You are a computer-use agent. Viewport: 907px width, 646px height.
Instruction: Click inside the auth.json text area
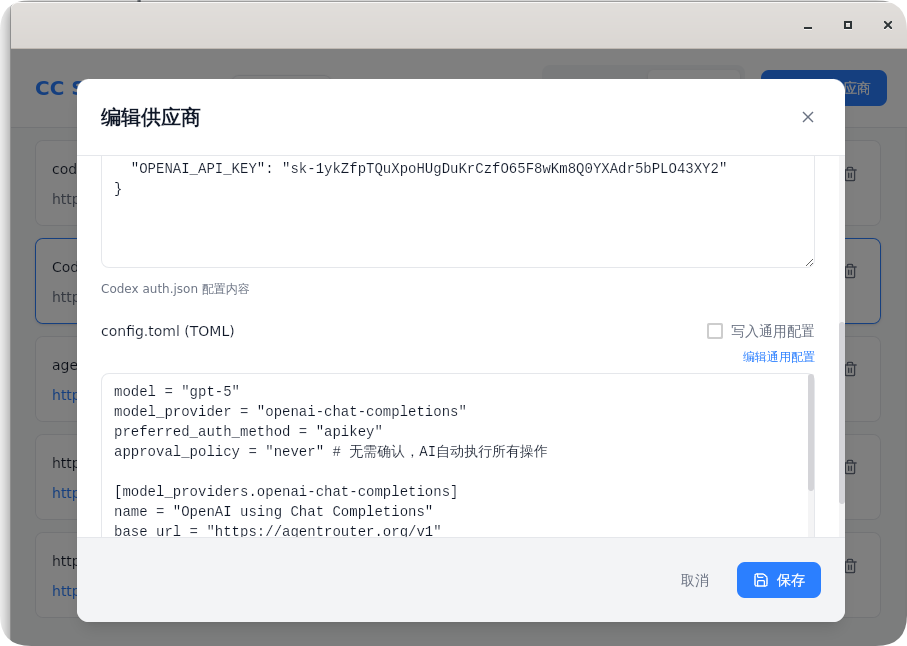(458, 212)
